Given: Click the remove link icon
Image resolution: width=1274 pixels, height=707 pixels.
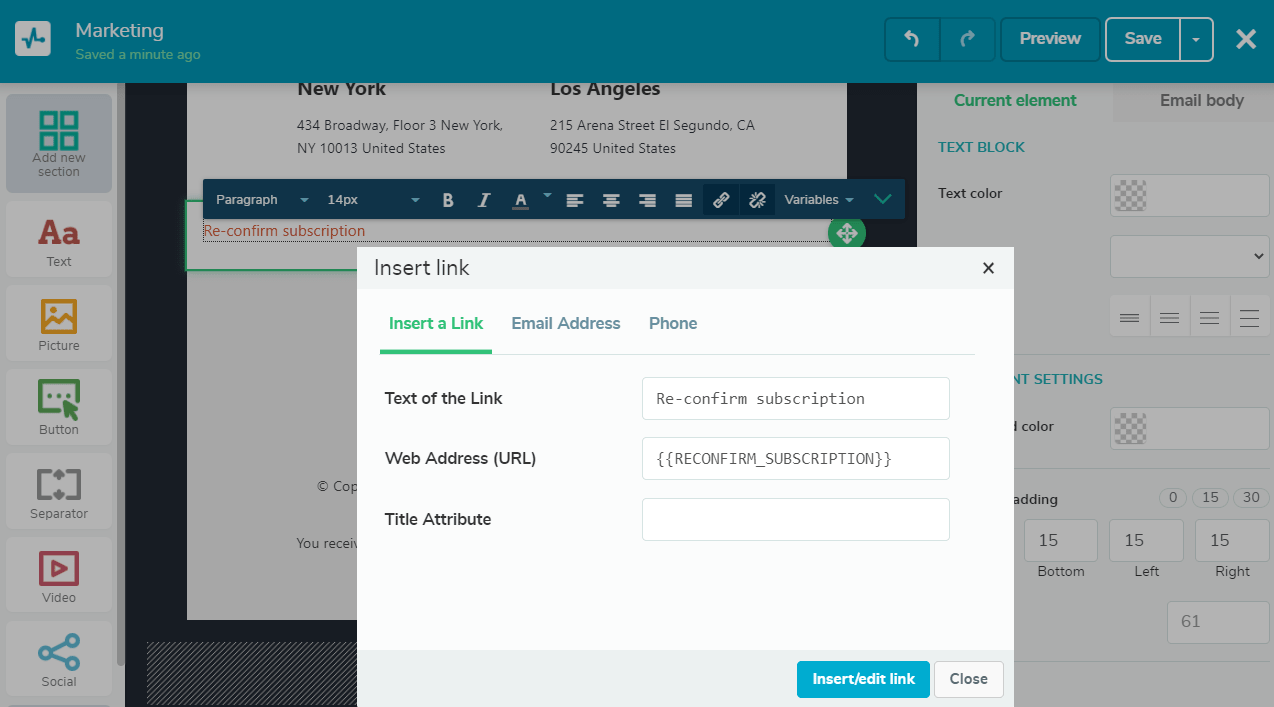Looking at the screenshot, I should click(757, 200).
